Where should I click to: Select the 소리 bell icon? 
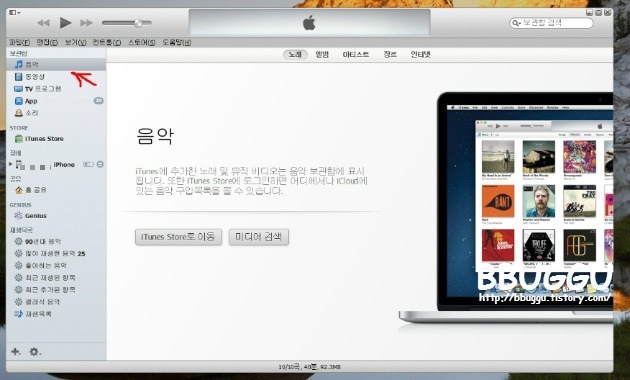coord(18,113)
